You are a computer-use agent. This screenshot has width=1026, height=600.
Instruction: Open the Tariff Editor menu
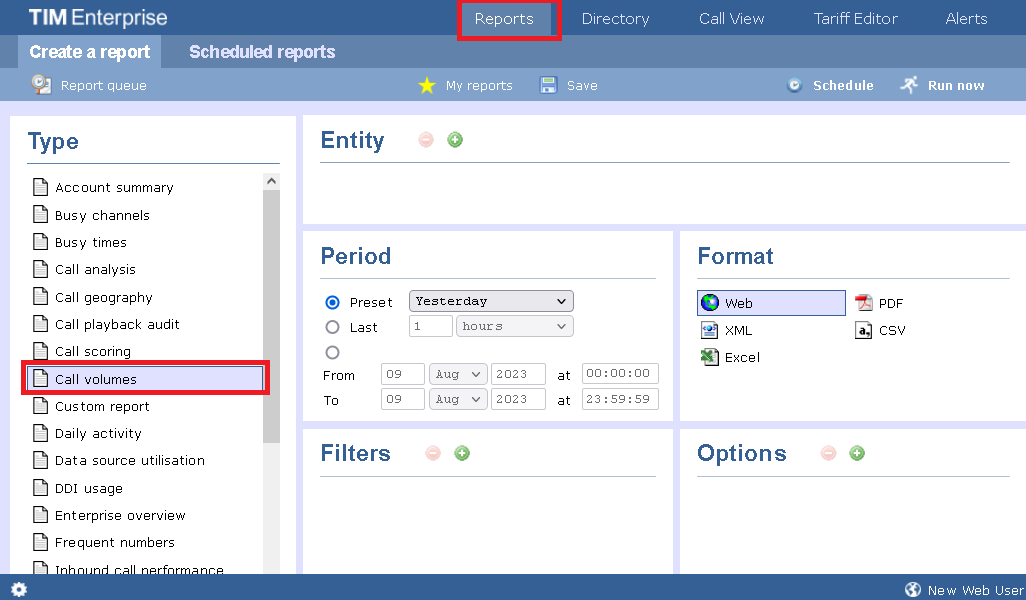pyautogui.click(x=855, y=18)
